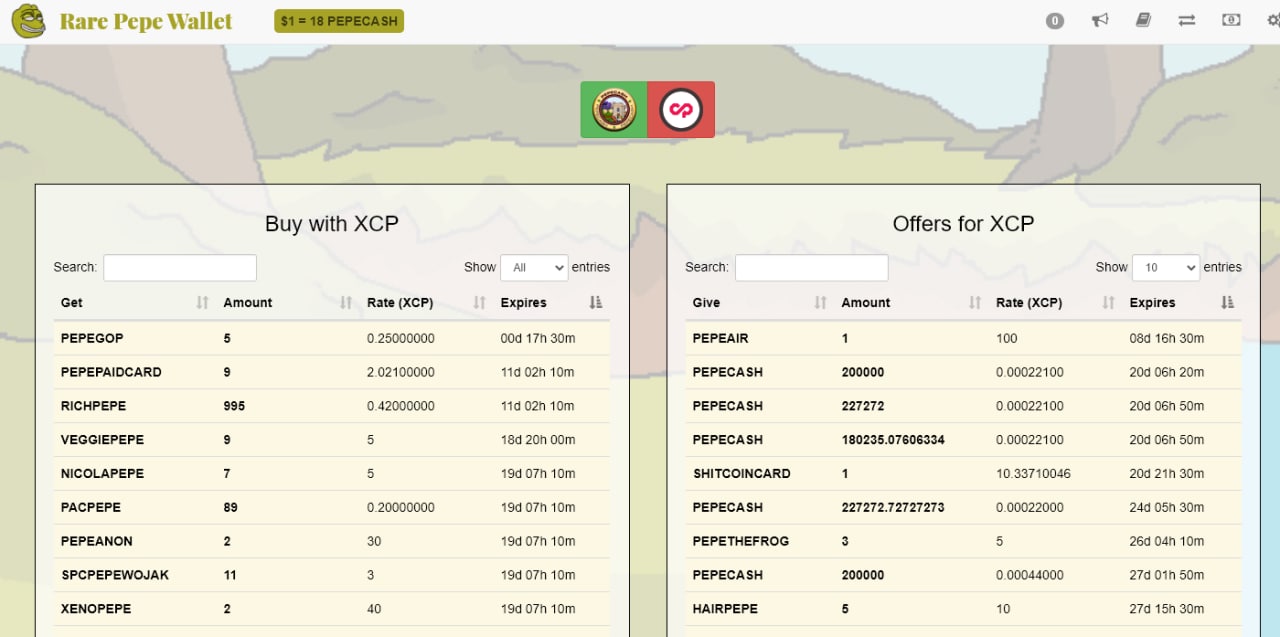Click the RICHPEPE amount 995

234,406
